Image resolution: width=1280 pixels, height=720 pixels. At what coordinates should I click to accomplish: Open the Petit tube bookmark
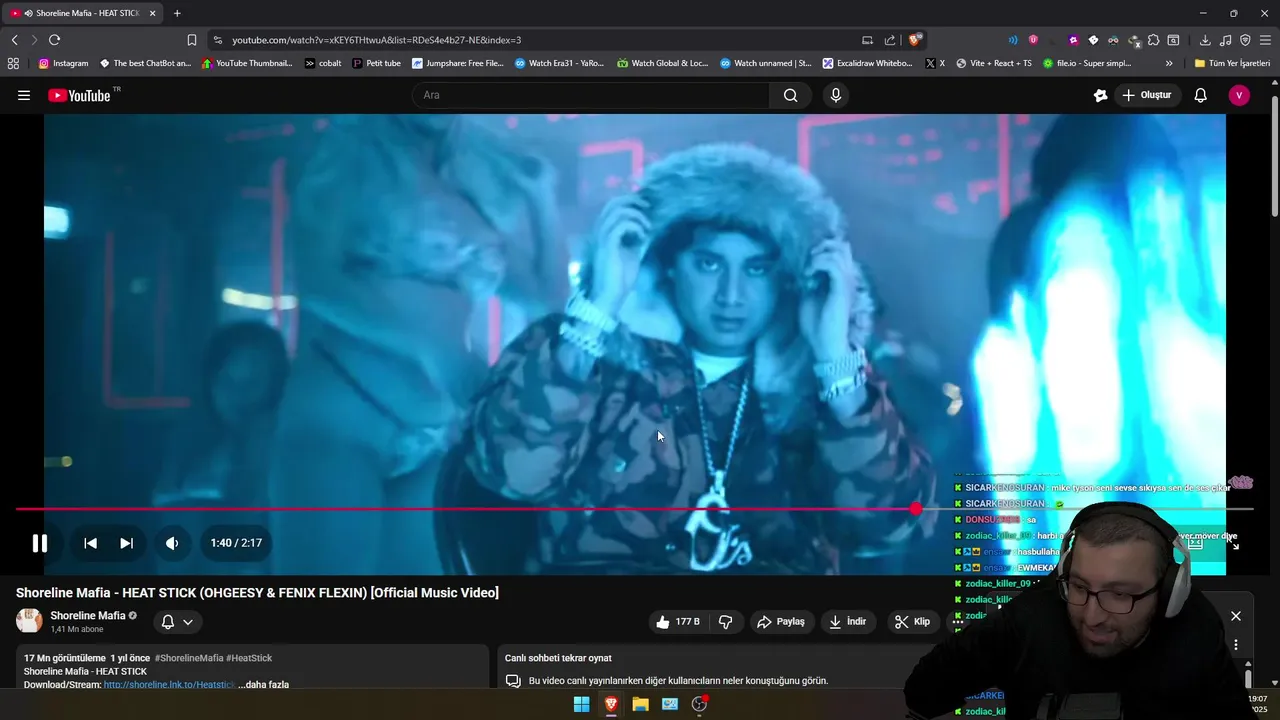(x=376, y=63)
